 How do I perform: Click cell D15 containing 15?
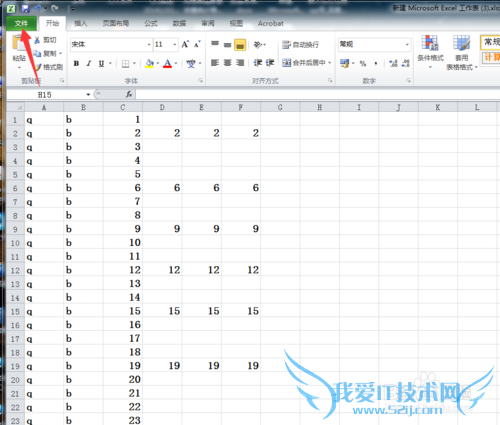click(162, 311)
